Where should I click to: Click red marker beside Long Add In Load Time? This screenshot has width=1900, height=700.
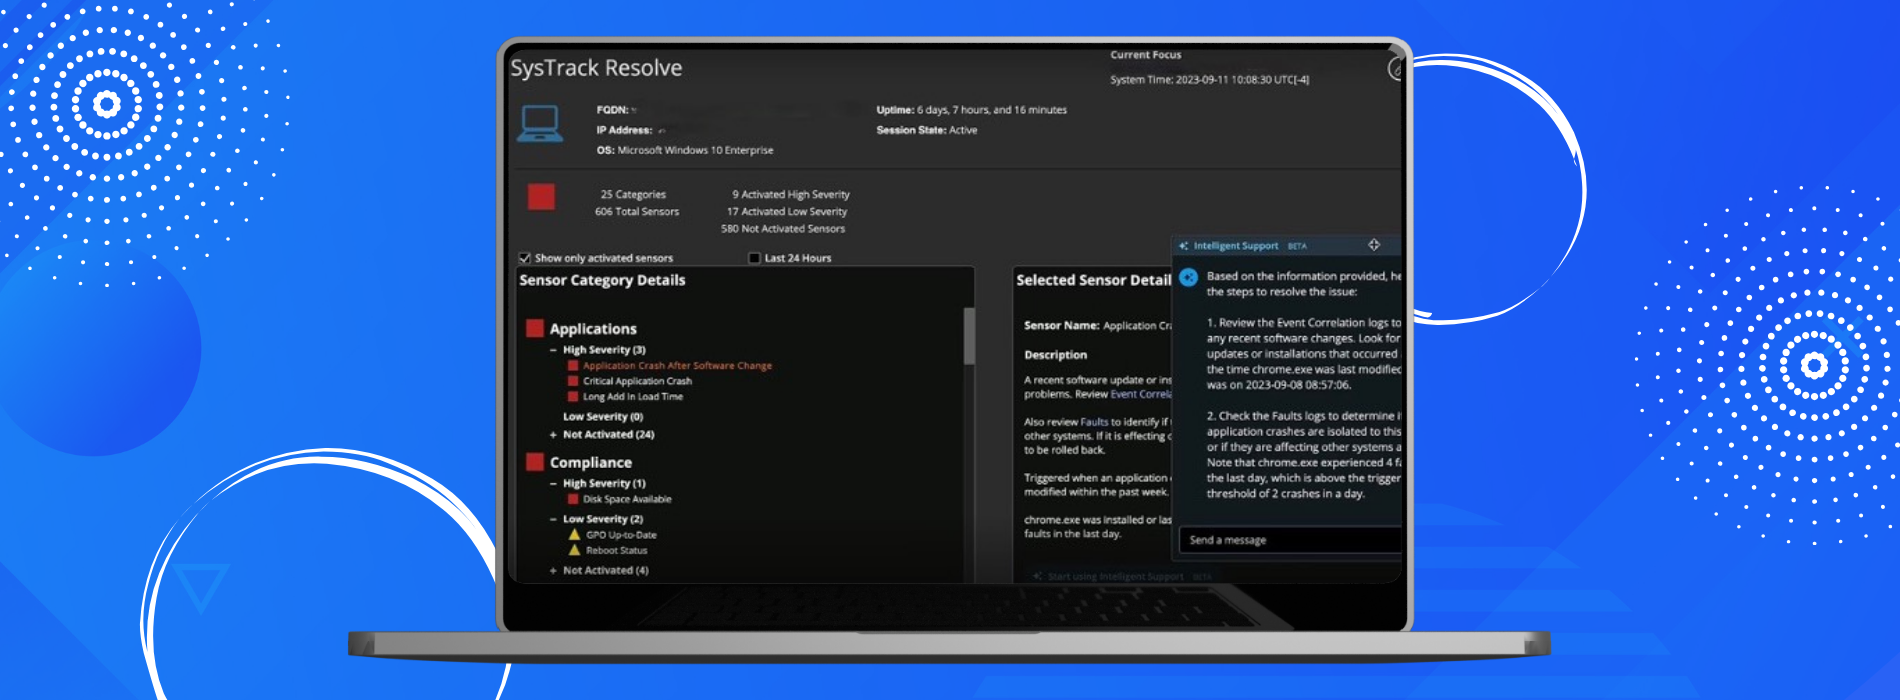click(x=574, y=397)
